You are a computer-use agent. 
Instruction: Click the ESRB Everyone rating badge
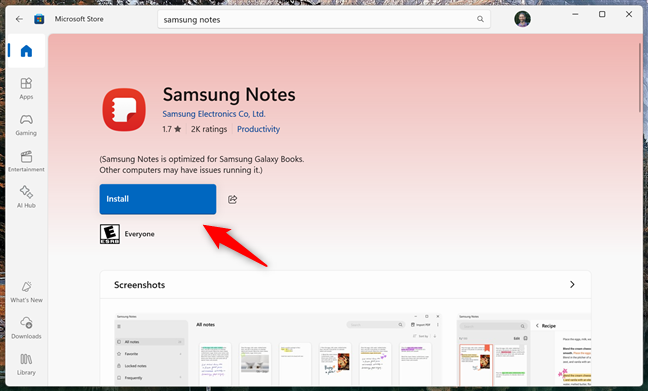(x=110, y=234)
